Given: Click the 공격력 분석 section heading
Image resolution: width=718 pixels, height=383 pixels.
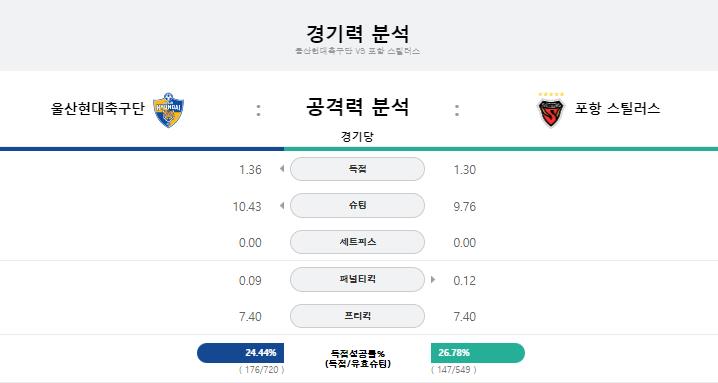Looking at the screenshot, I should [357, 107].
